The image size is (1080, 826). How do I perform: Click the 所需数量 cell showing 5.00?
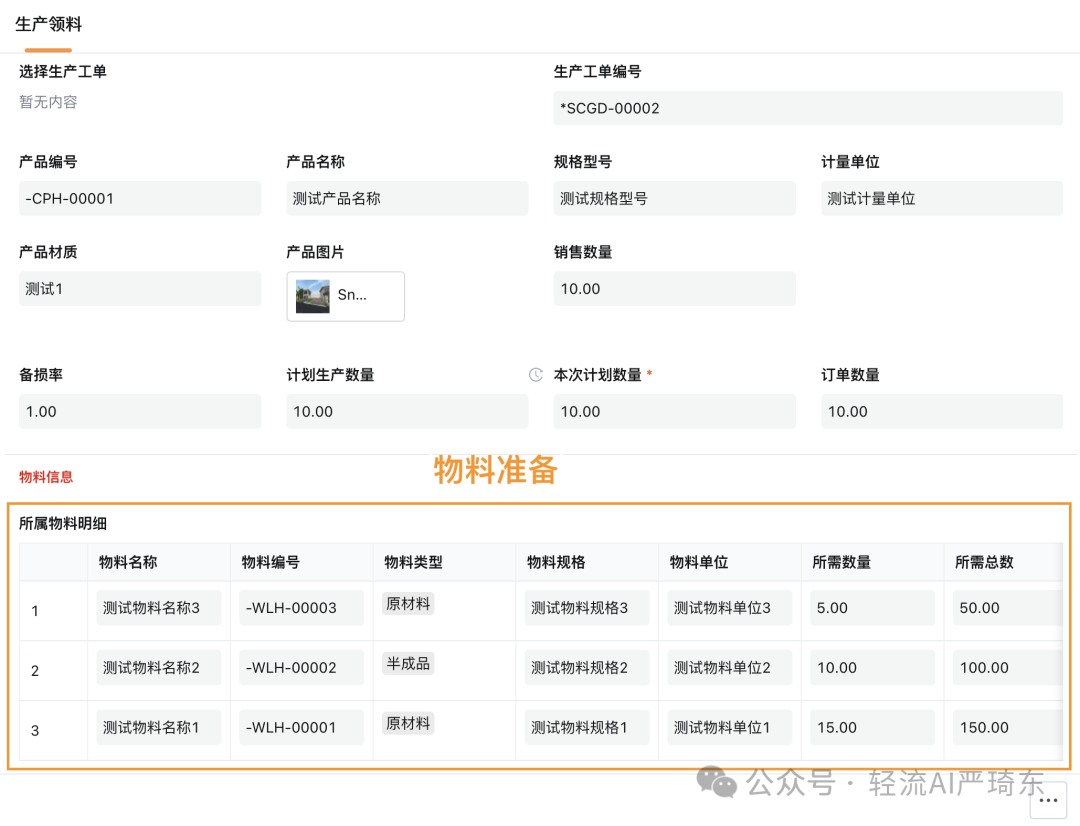(x=871, y=607)
